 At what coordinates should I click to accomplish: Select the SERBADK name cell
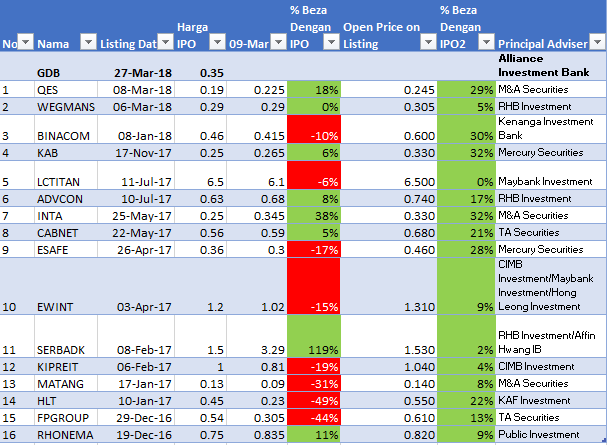click(x=66, y=336)
